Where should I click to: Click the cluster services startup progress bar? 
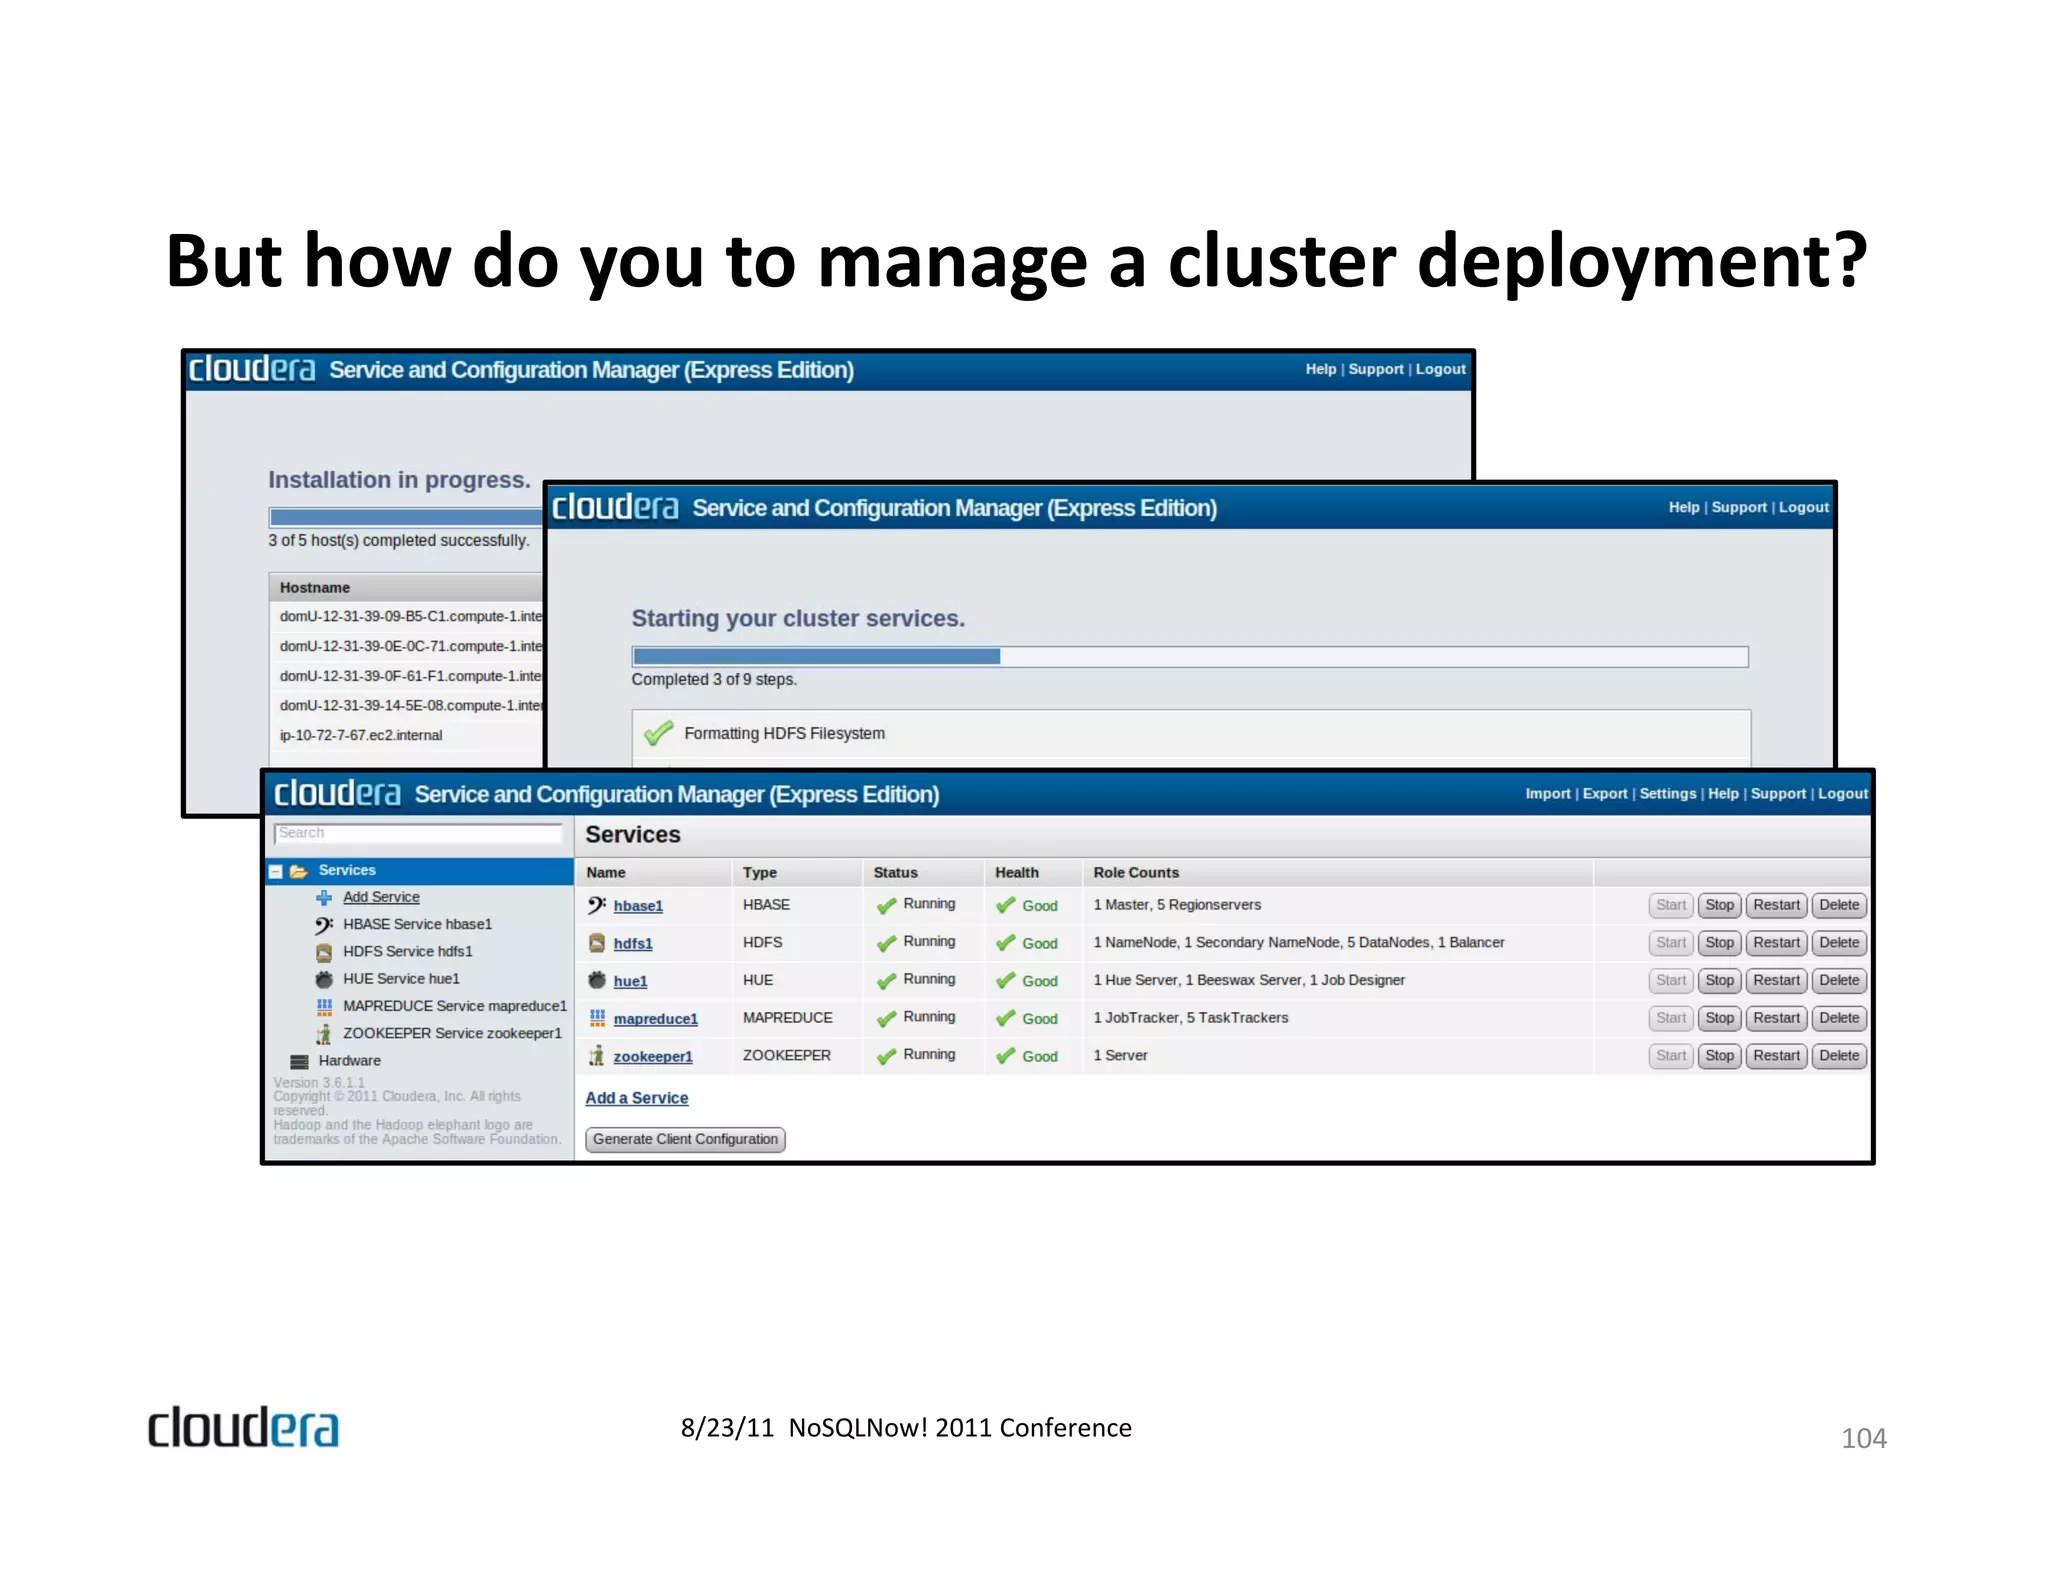click(1190, 656)
